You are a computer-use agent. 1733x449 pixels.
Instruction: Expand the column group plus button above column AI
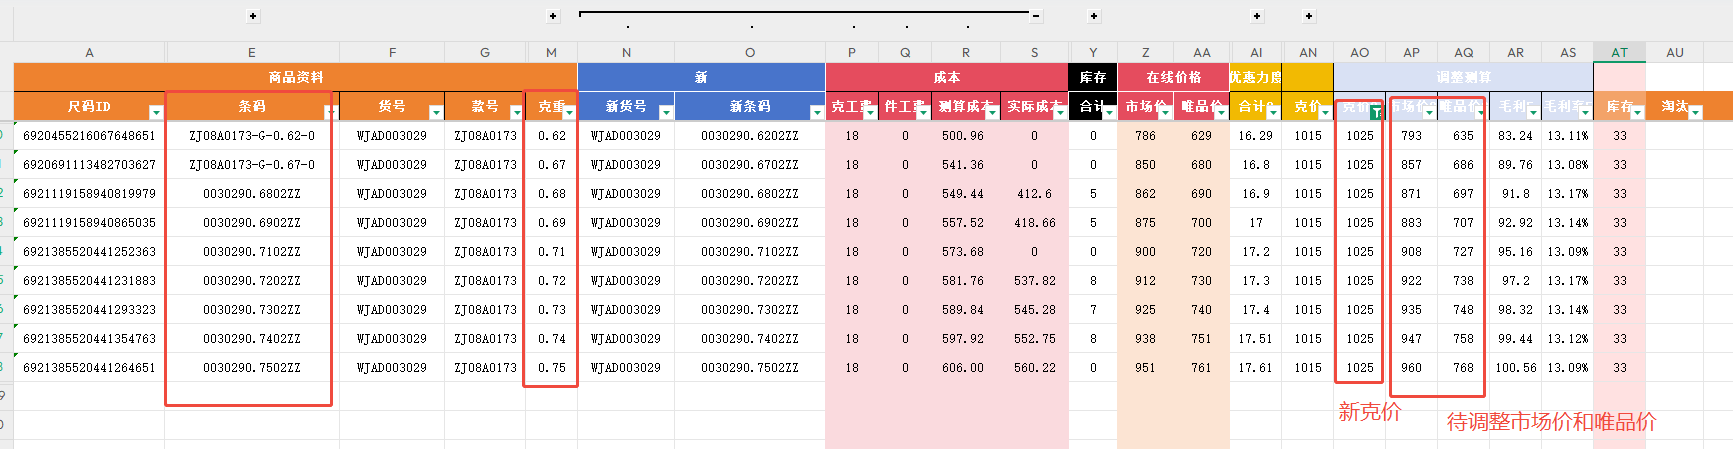(1257, 16)
